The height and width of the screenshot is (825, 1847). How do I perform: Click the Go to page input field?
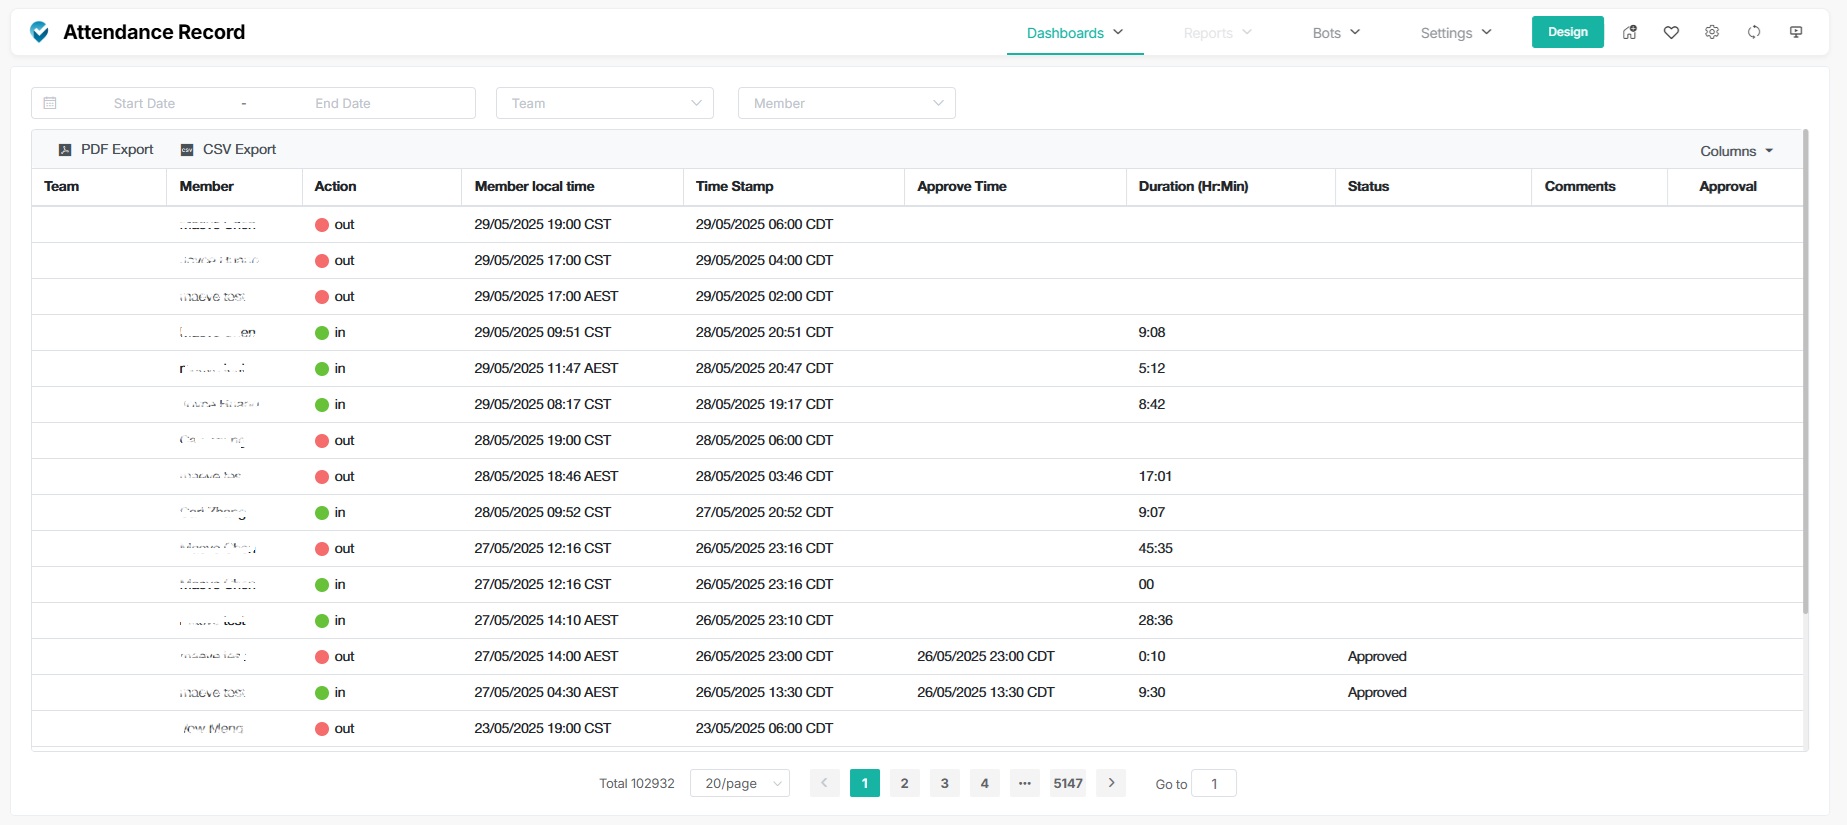click(x=1213, y=784)
